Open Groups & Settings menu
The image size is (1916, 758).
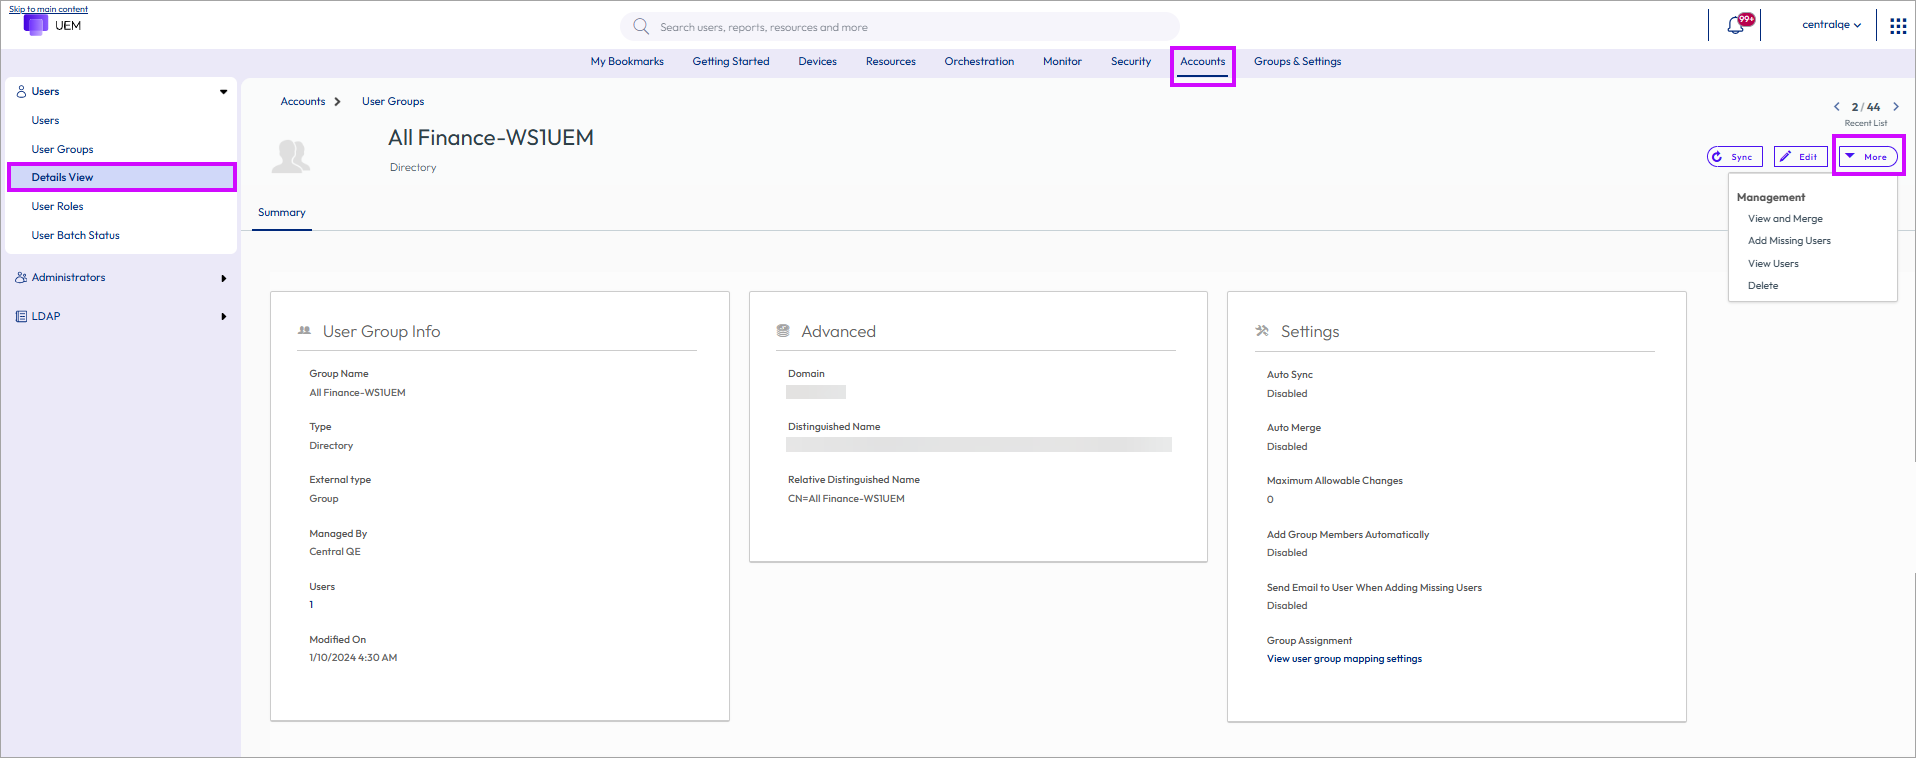tap(1297, 62)
